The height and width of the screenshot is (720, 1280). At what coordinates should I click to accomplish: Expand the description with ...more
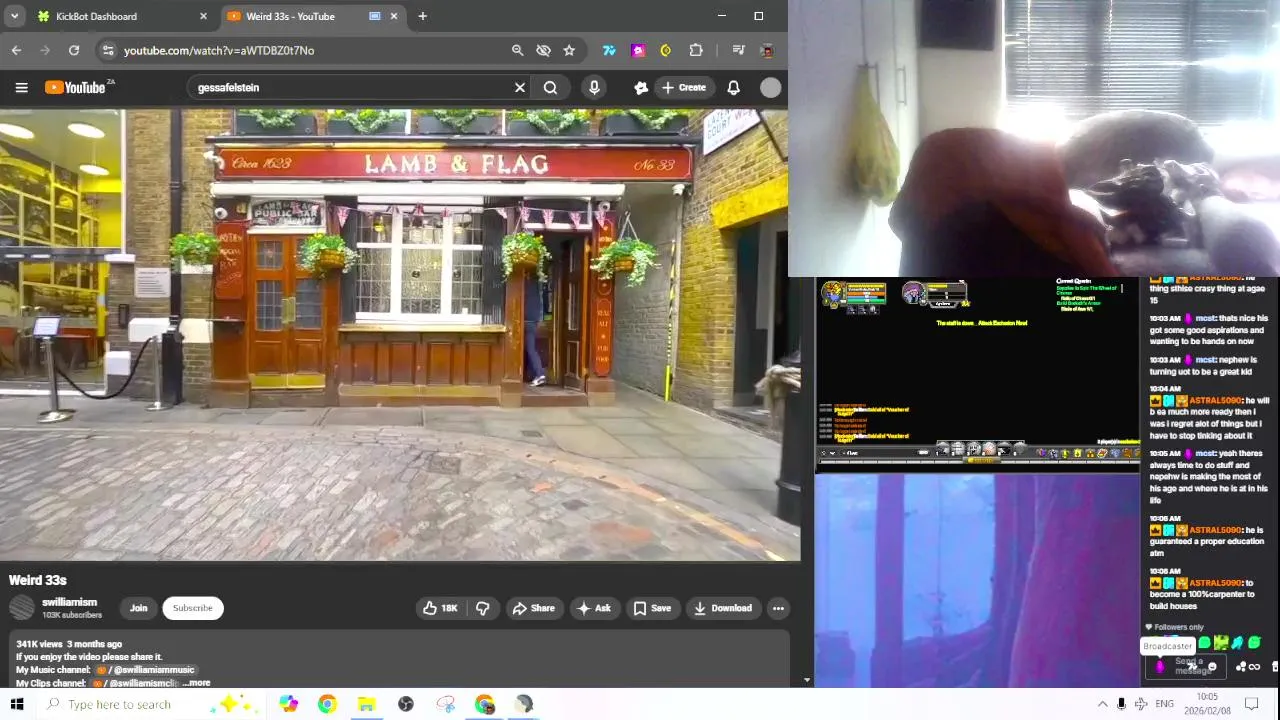click(x=196, y=683)
